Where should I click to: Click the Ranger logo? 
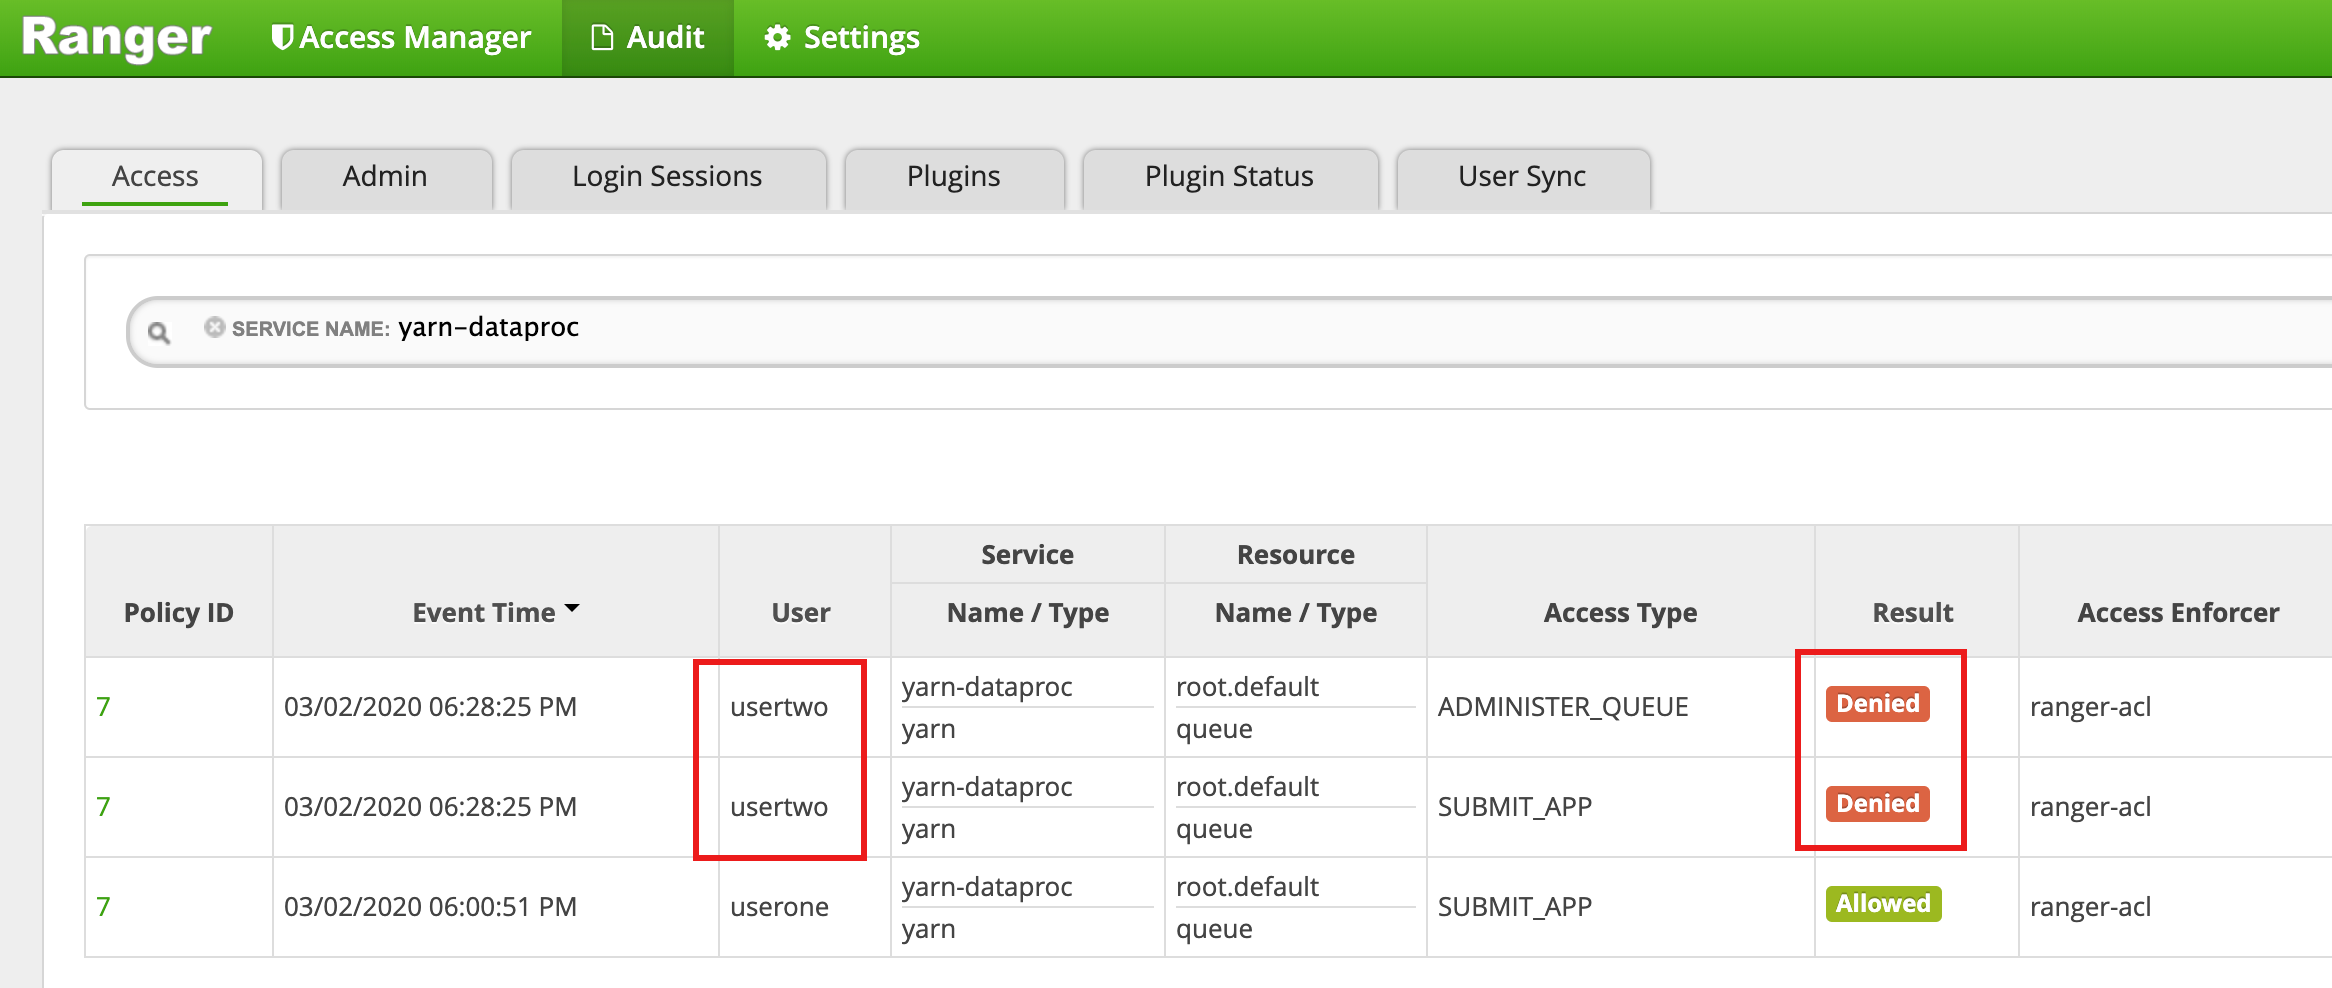(116, 38)
